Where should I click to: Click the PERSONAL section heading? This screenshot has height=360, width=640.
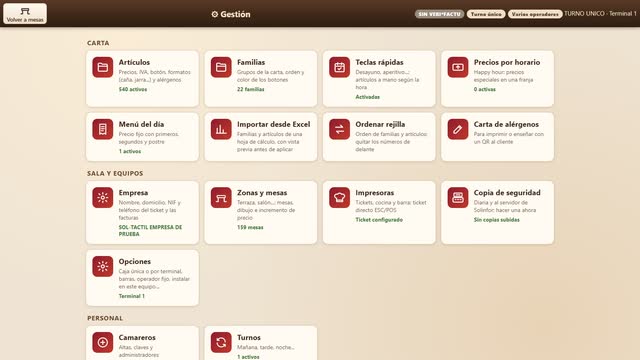coord(105,318)
